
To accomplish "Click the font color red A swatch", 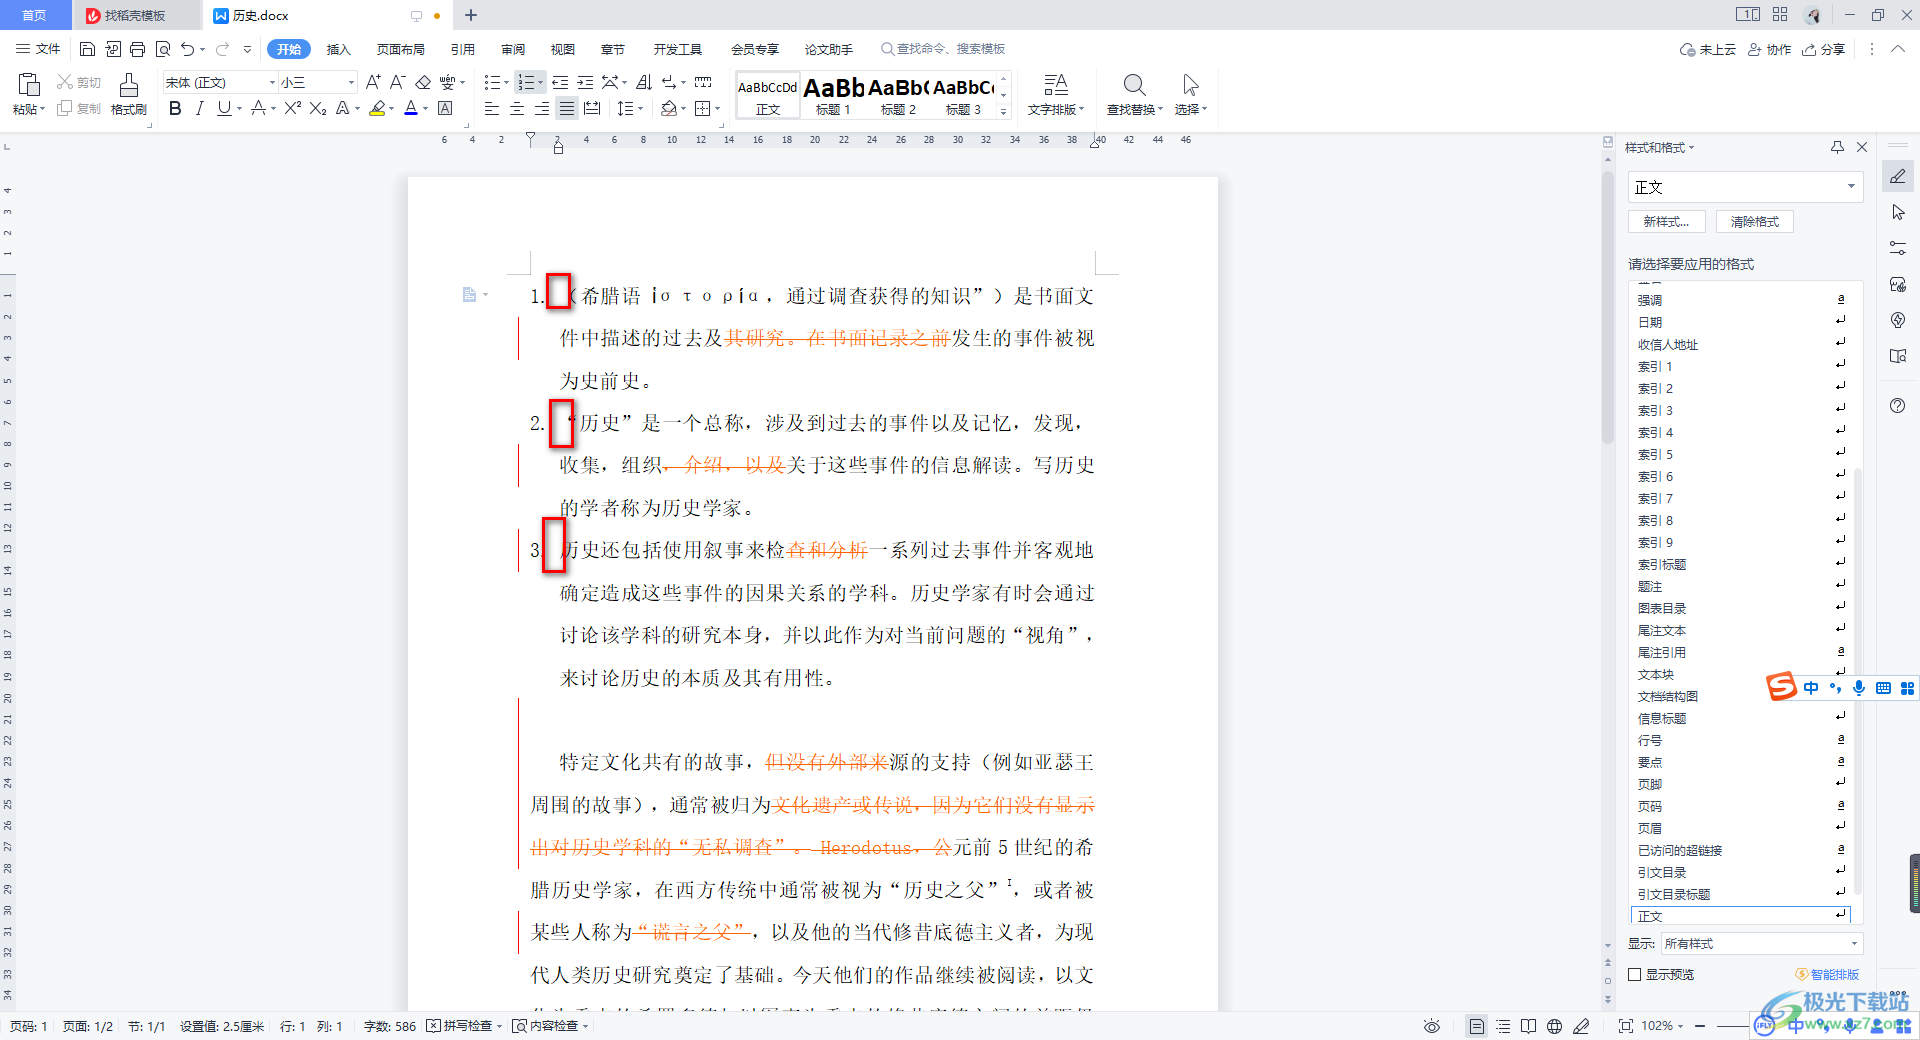I will point(410,108).
